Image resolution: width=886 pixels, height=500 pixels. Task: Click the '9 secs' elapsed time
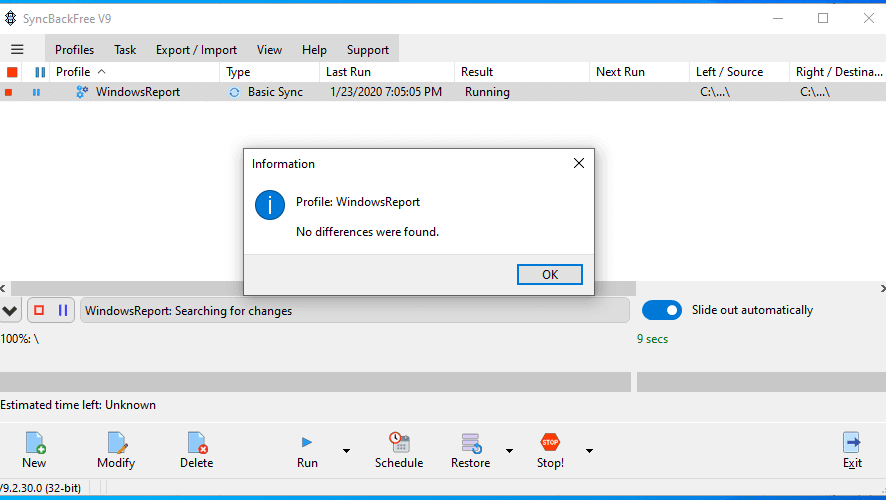pos(652,339)
